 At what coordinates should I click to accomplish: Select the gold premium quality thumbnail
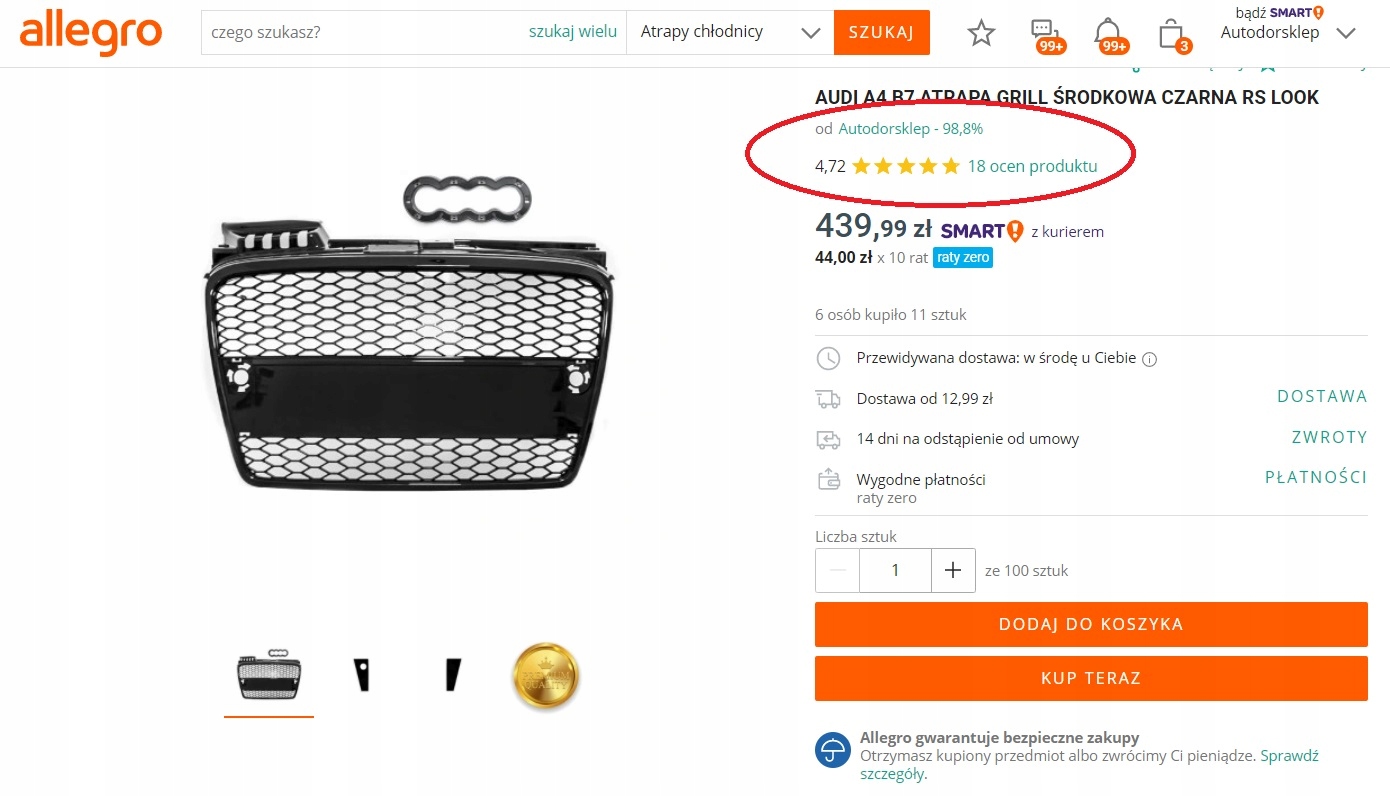pos(545,677)
